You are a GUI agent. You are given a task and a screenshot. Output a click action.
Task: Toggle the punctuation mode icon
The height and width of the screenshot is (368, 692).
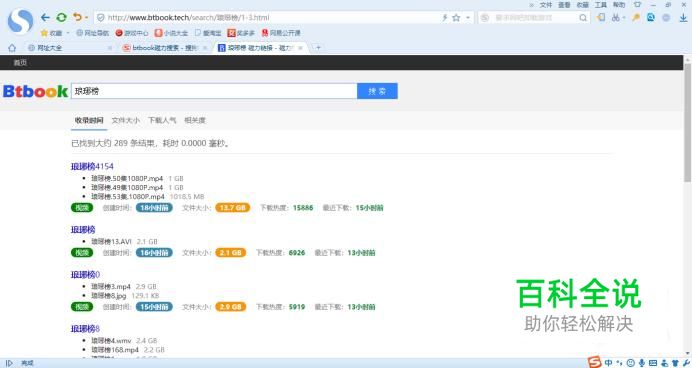point(620,363)
